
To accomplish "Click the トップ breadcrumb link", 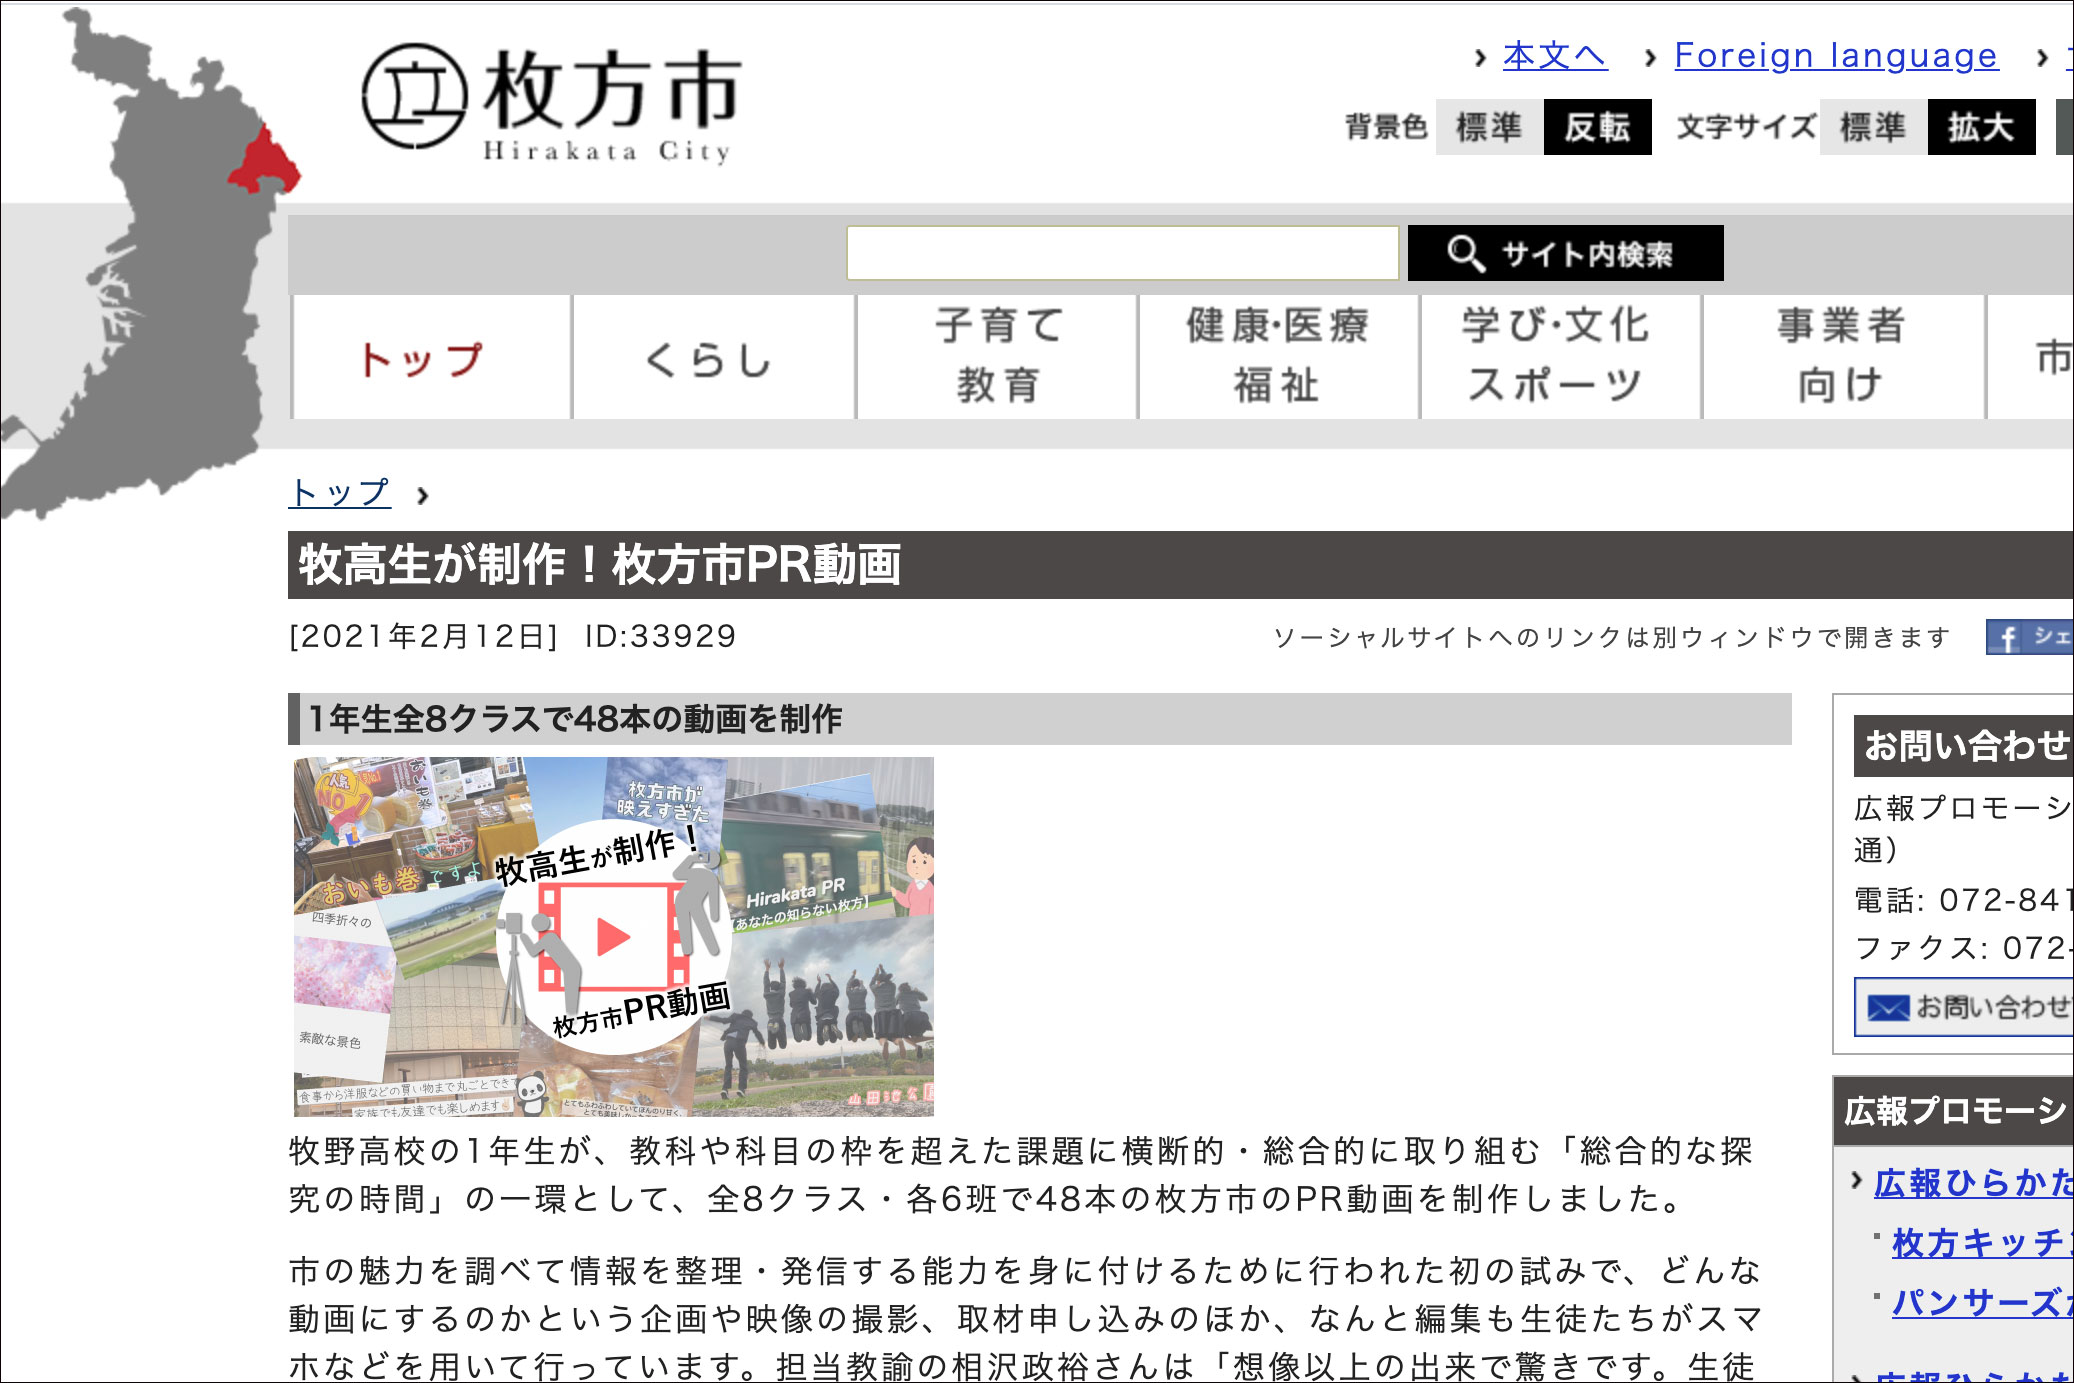I will click(x=339, y=493).
